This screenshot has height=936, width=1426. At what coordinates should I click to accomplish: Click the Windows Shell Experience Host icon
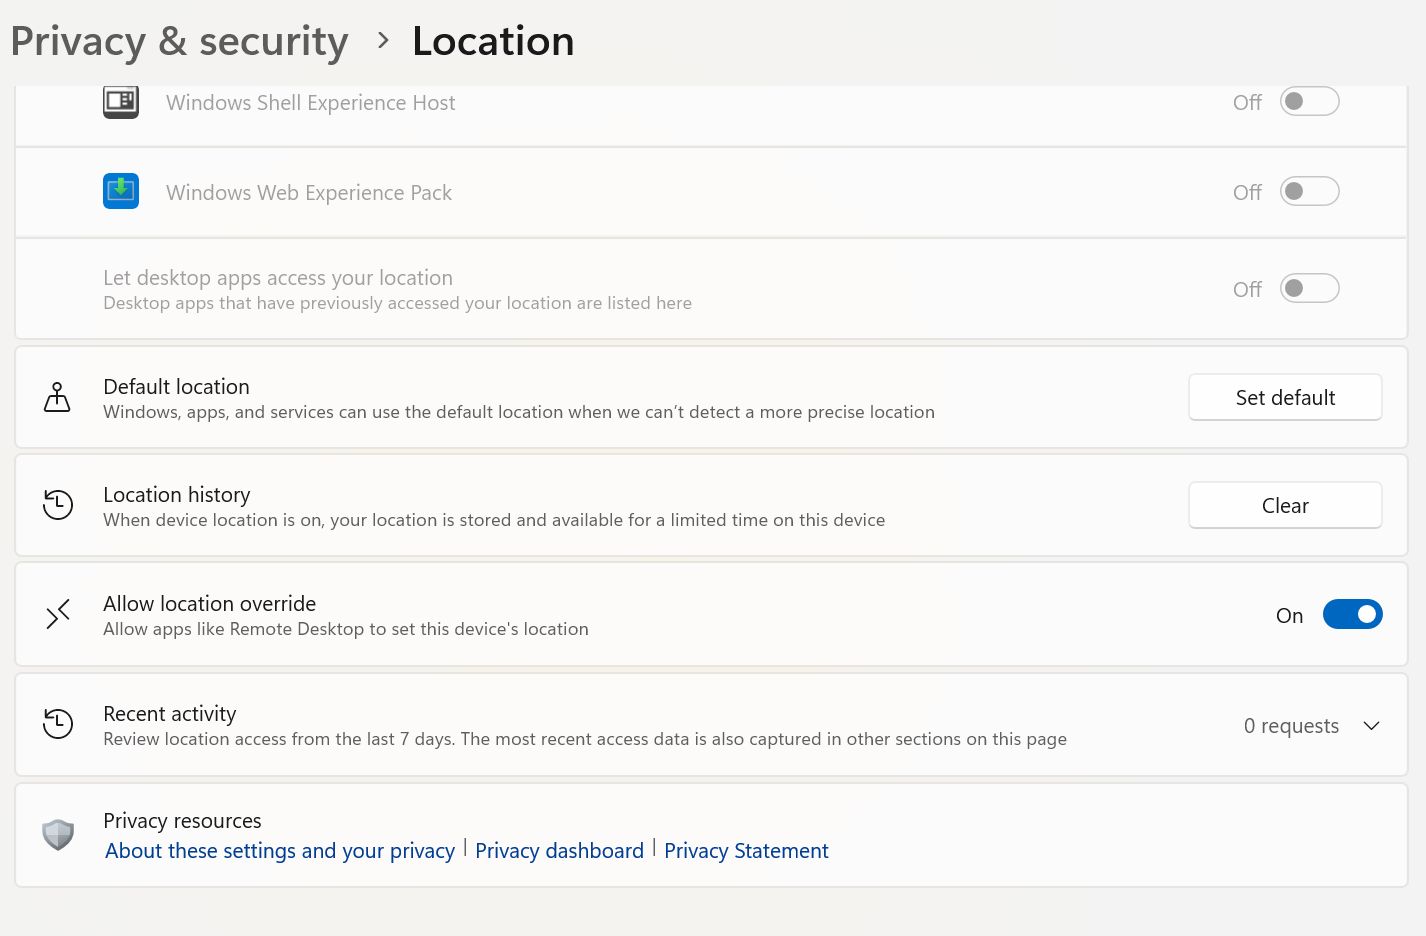(x=120, y=101)
